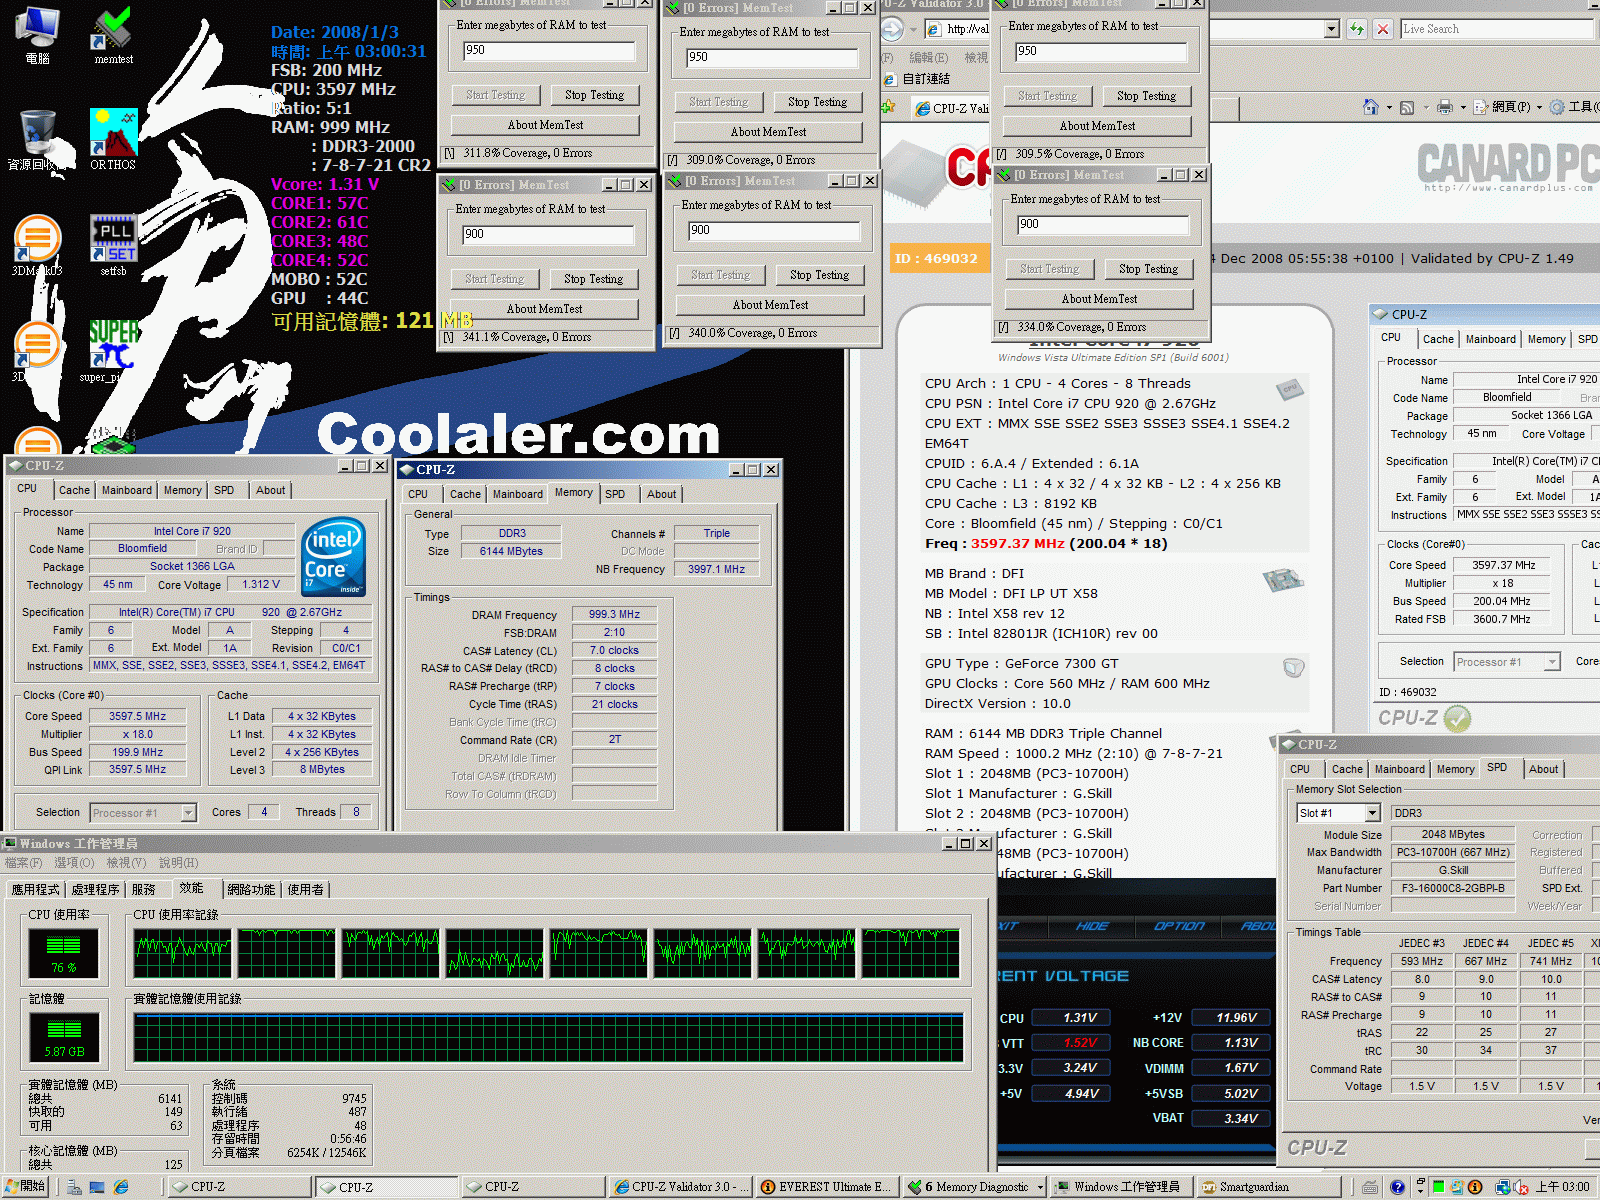Click the Home icon in IE command bar
The image size is (1600, 1200).
click(1371, 107)
